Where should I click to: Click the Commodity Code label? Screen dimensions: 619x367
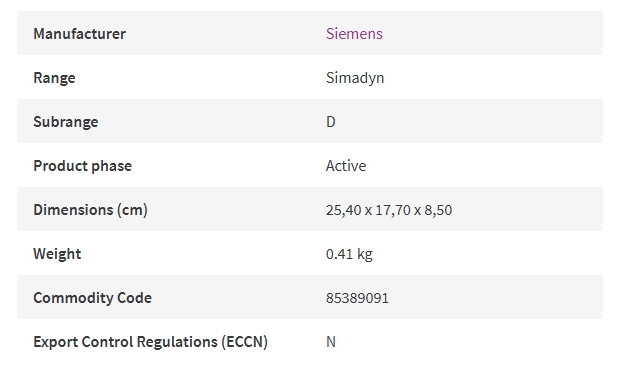pyautogui.click(x=92, y=298)
